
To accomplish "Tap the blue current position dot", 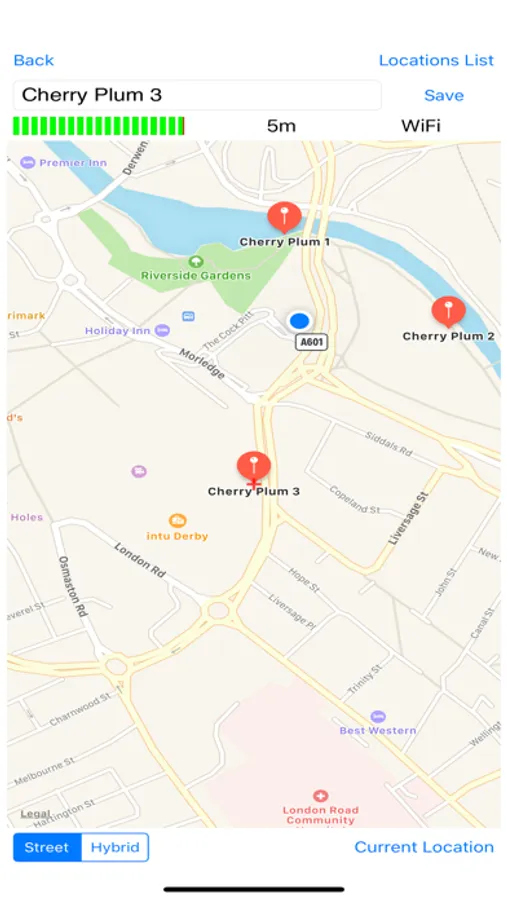I will [x=299, y=321].
